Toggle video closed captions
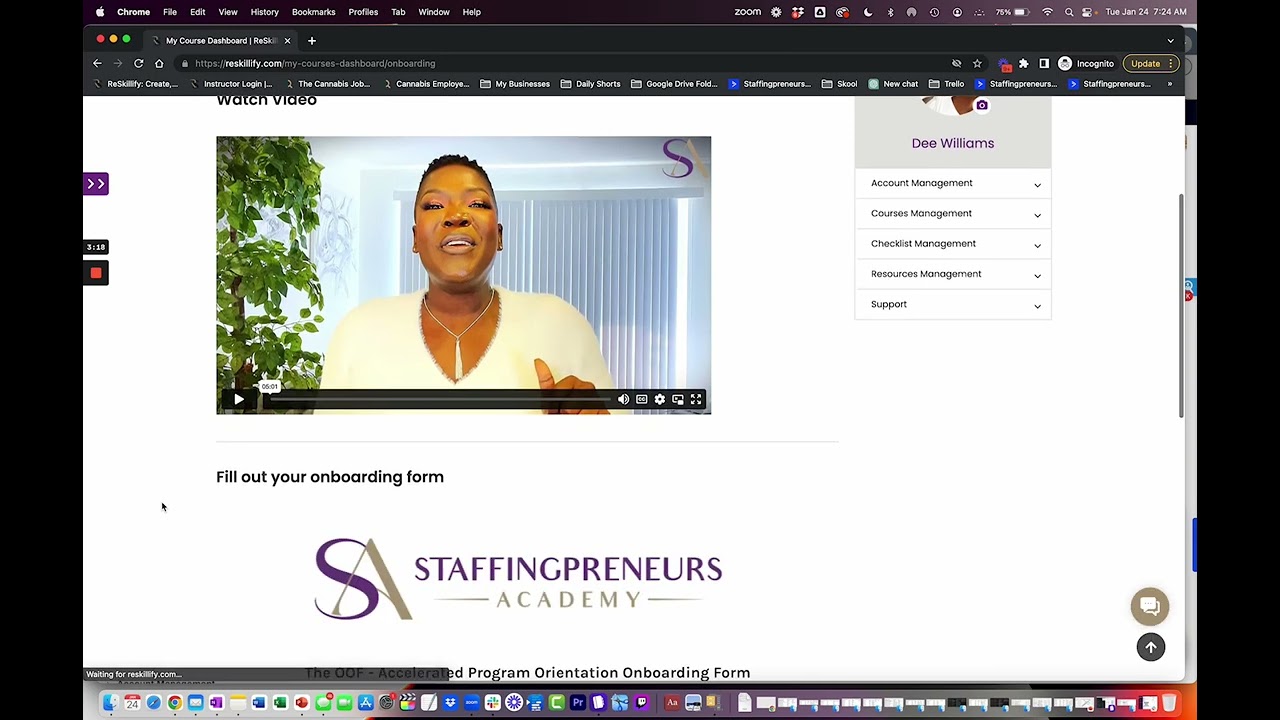Screen dimensions: 1280x720 [x=642, y=400]
